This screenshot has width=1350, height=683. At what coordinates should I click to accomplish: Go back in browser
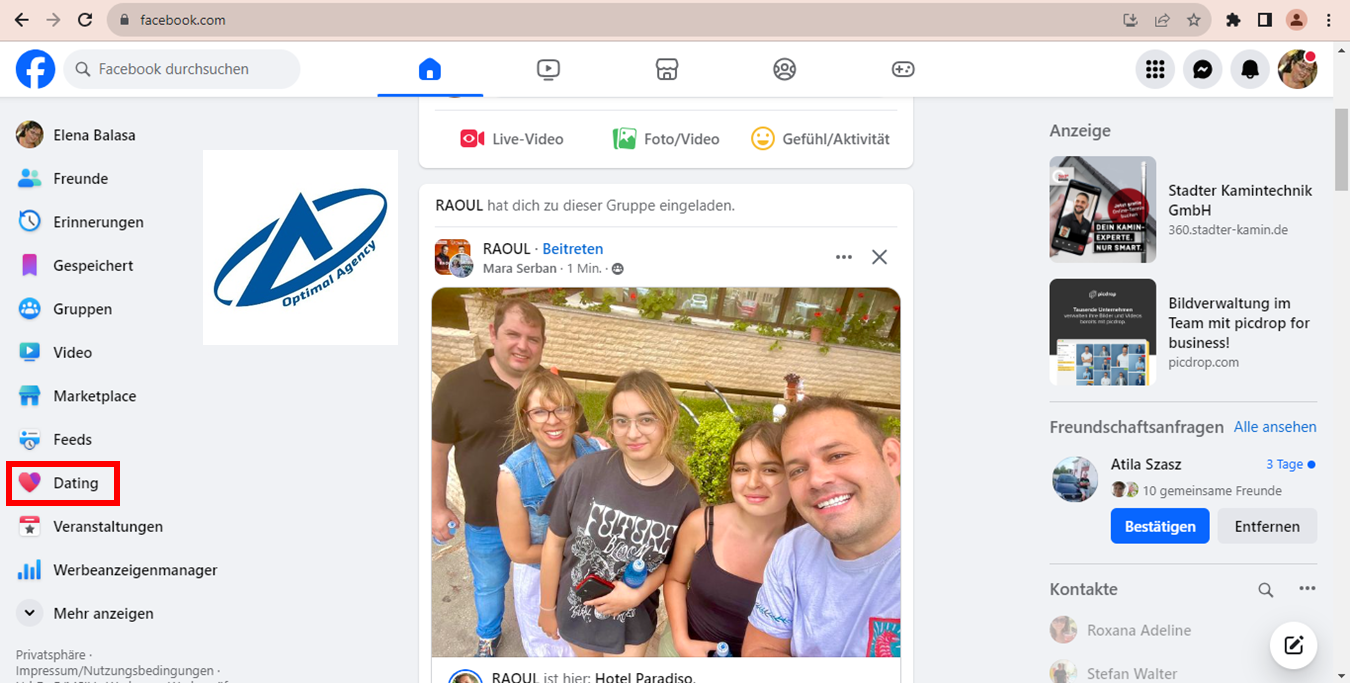click(x=21, y=20)
